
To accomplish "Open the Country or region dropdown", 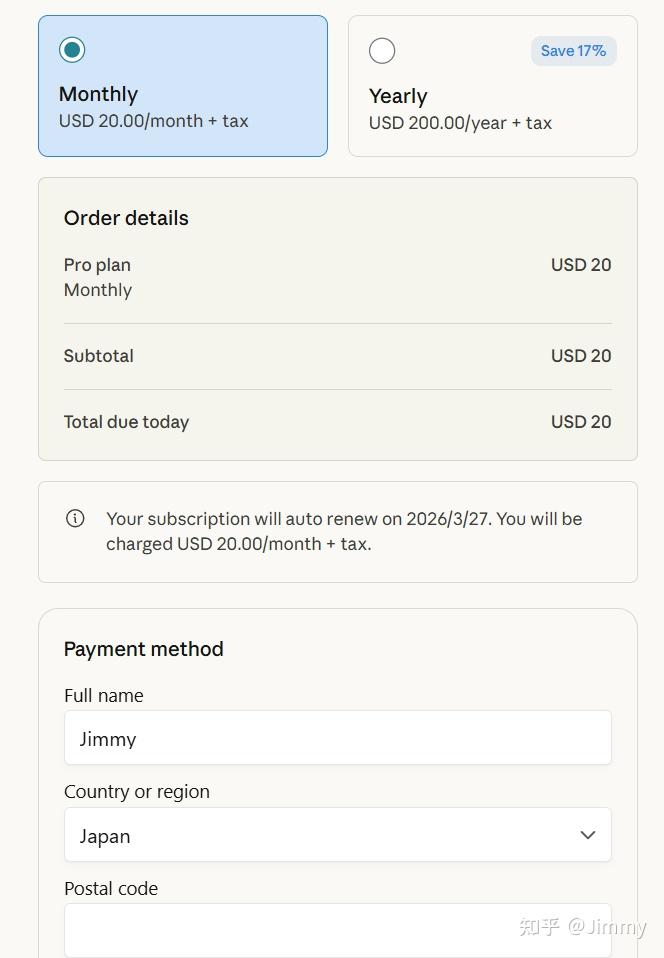I will 338,835.
